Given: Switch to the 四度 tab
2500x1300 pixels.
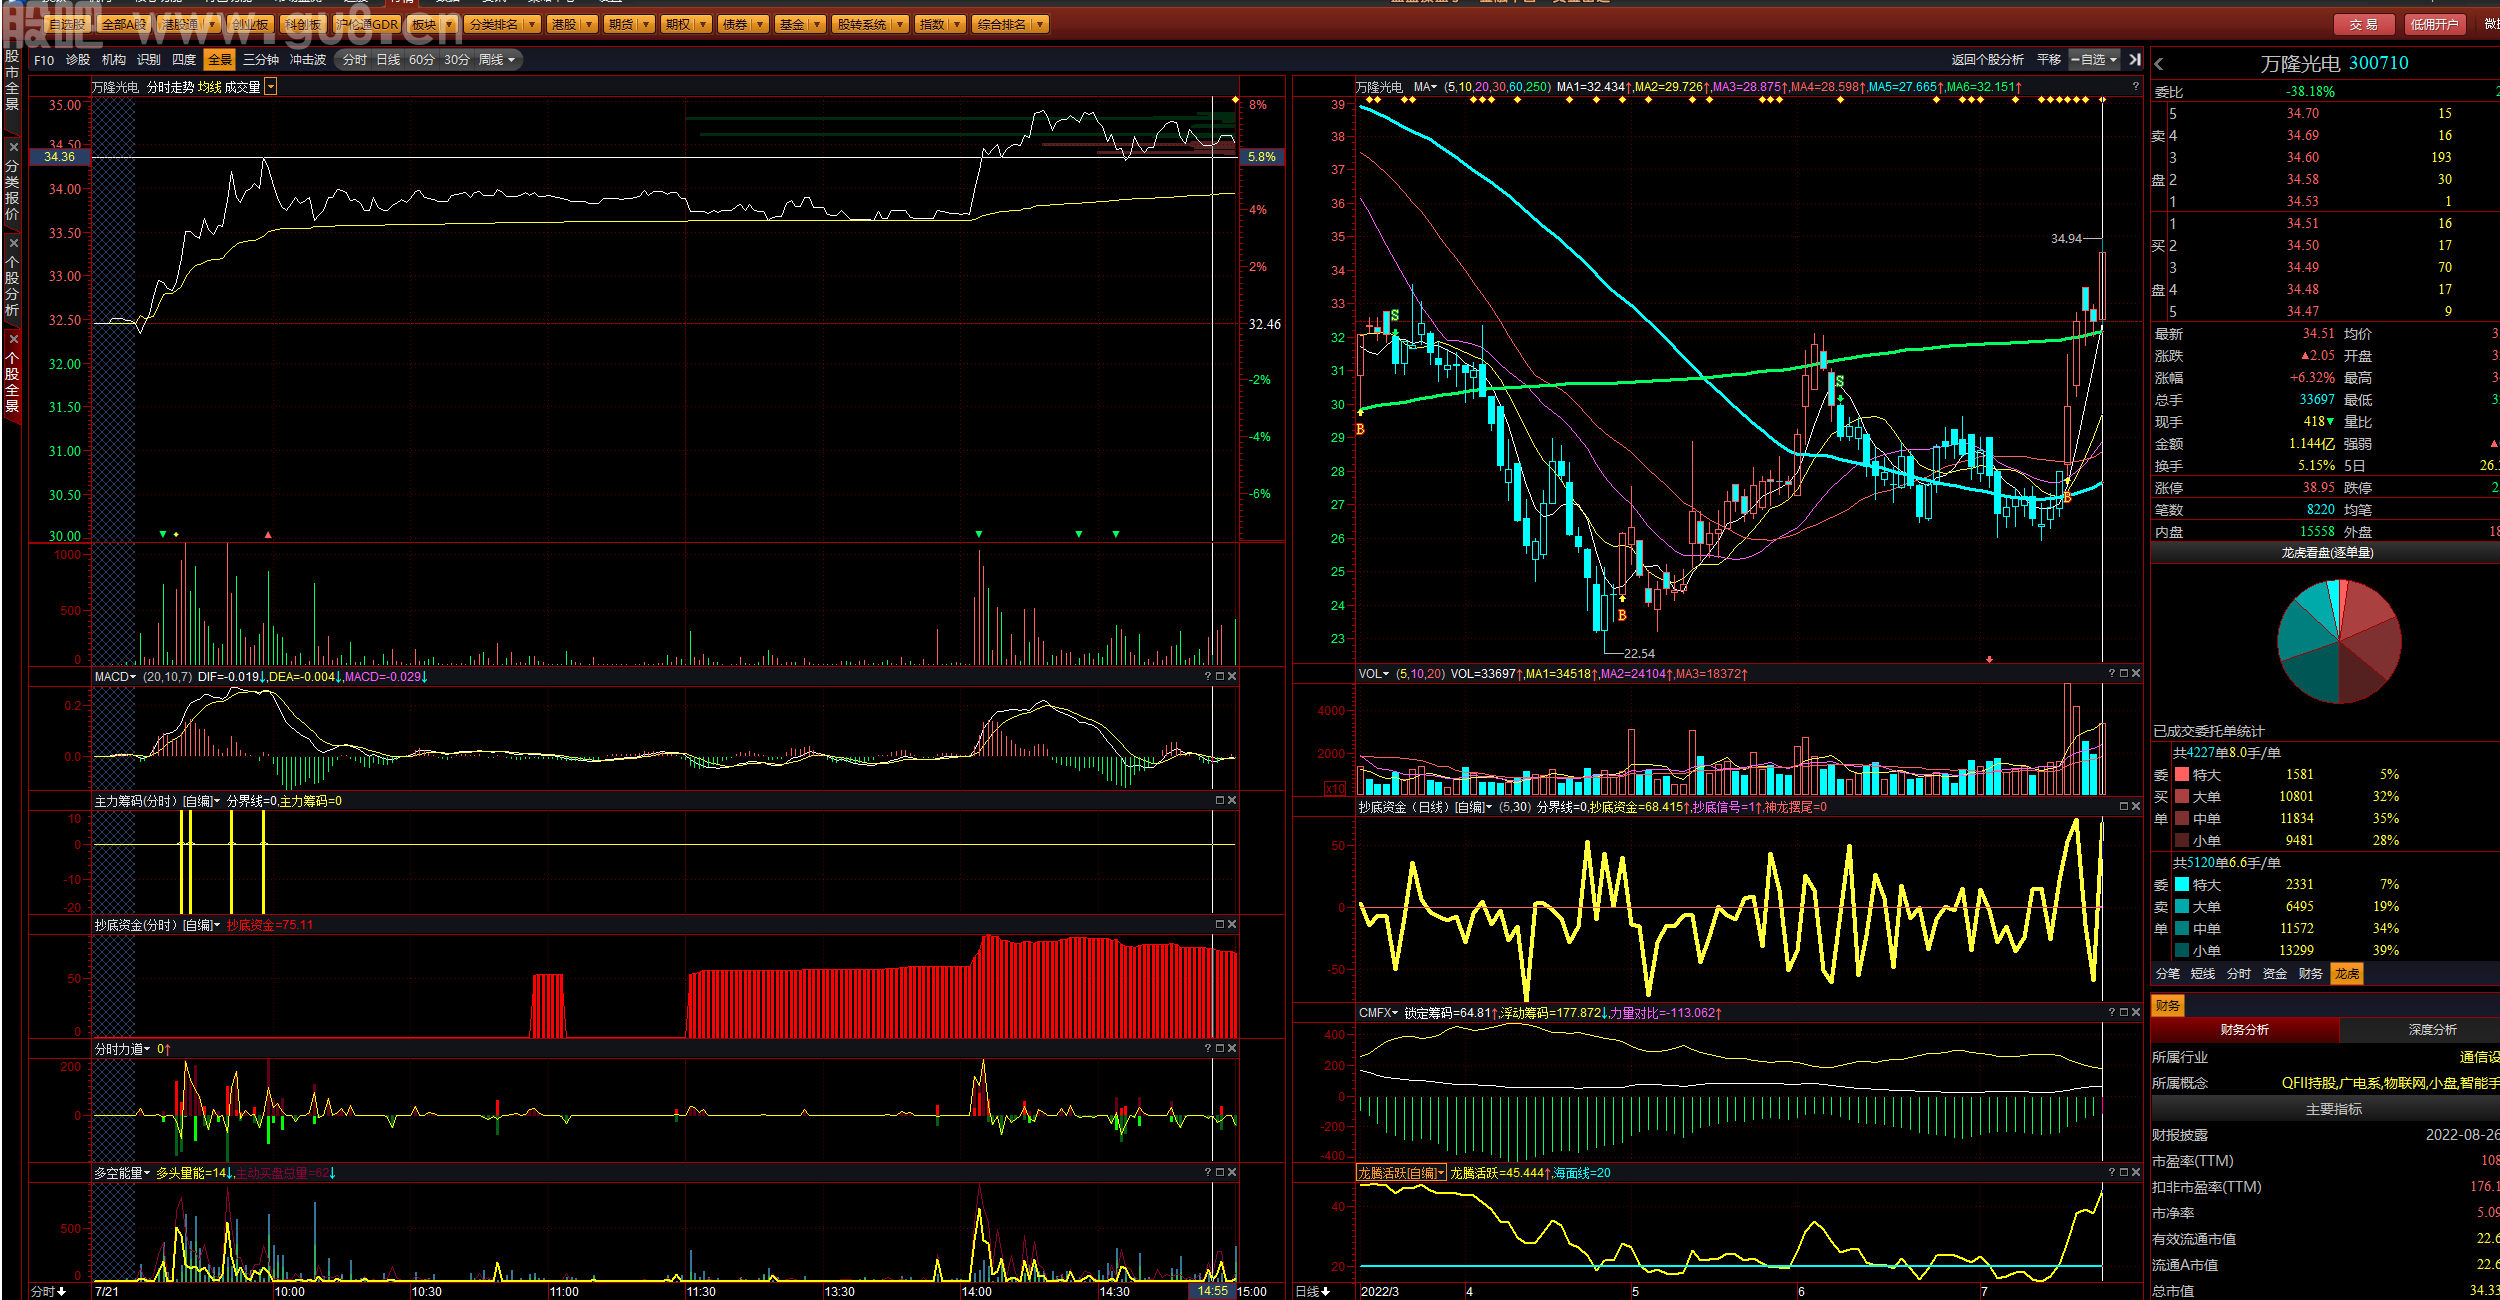Looking at the screenshot, I should click(x=184, y=60).
